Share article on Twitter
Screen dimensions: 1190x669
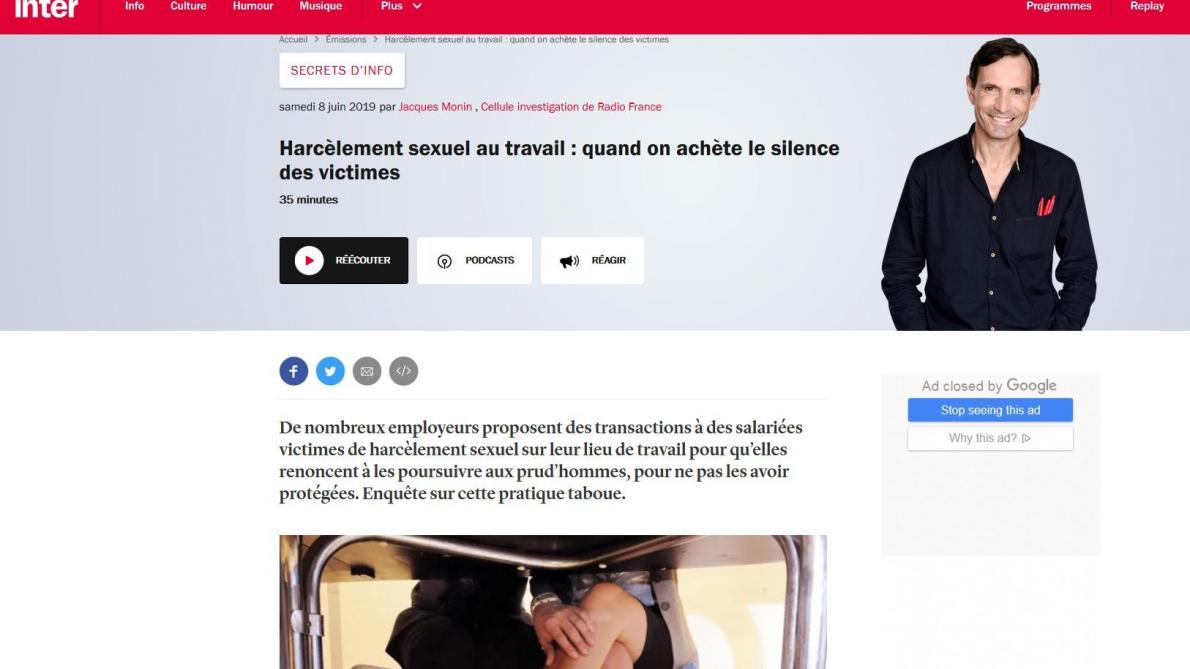coord(330,371)
